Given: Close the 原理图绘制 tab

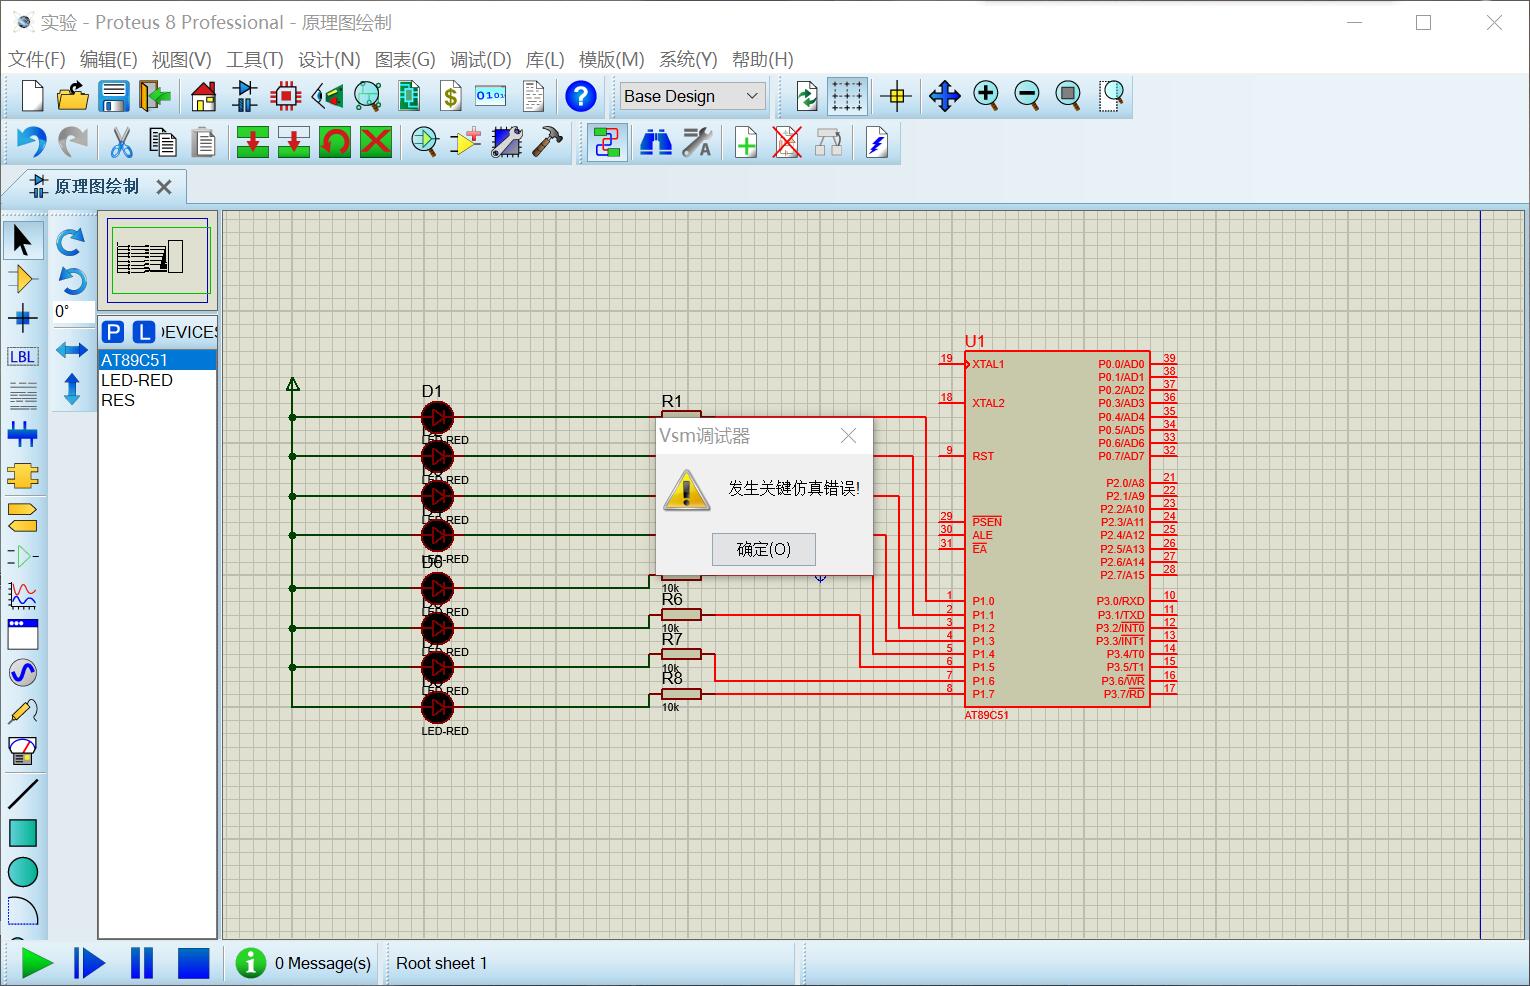Looking at the screenshot, I should 164,187.
